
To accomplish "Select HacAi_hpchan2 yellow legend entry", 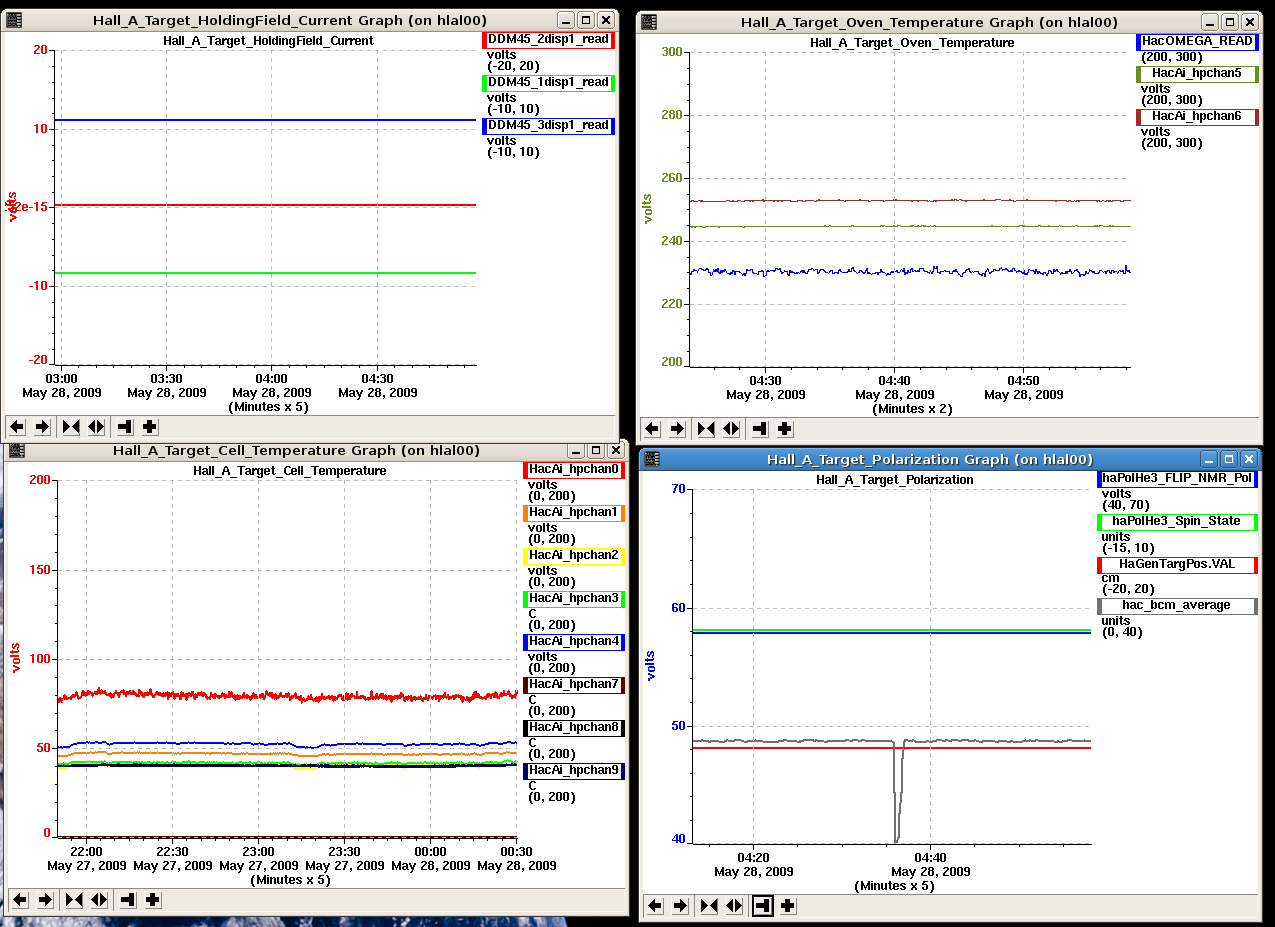I will tap(574, 556).
